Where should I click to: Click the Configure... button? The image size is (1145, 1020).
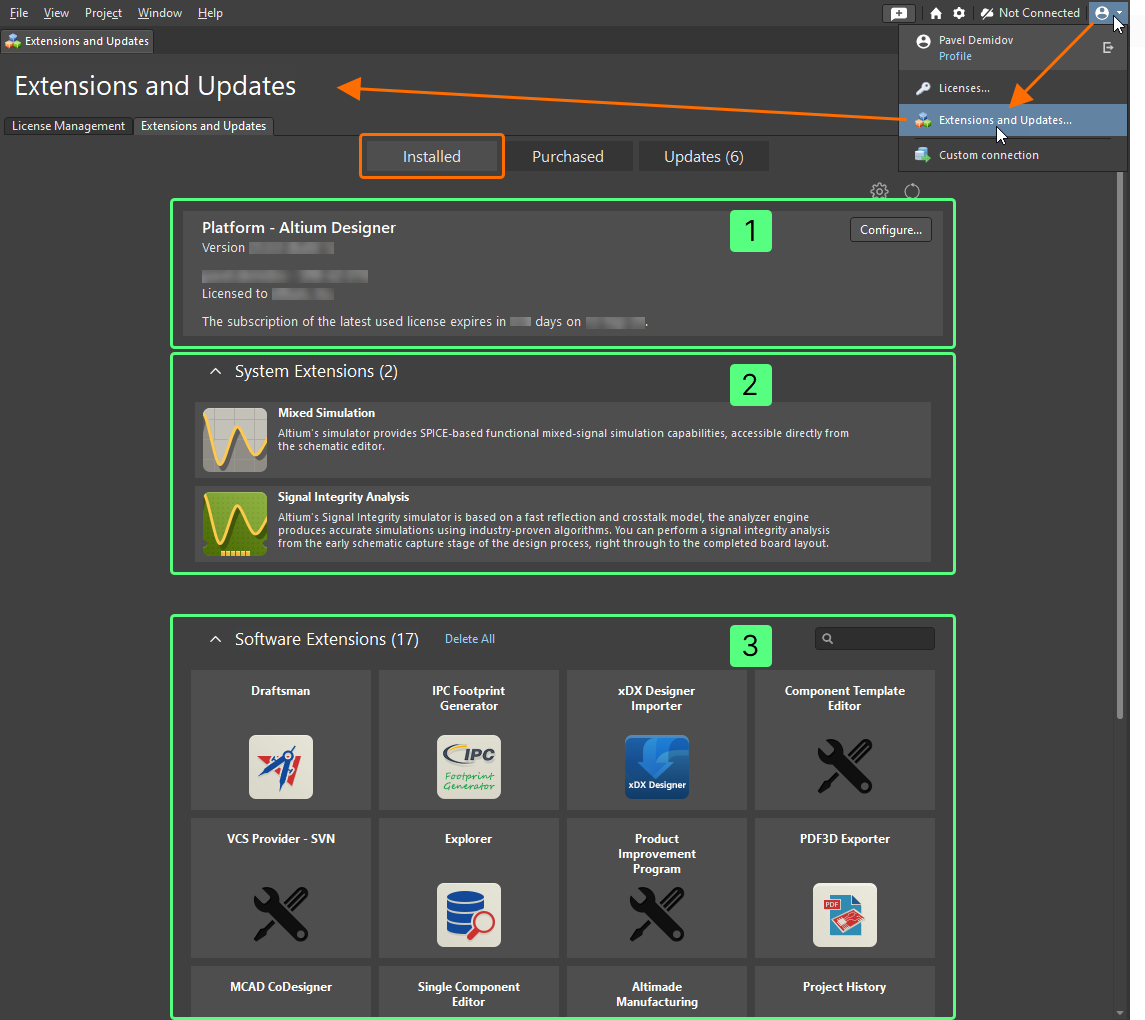(x=891, y=229)
